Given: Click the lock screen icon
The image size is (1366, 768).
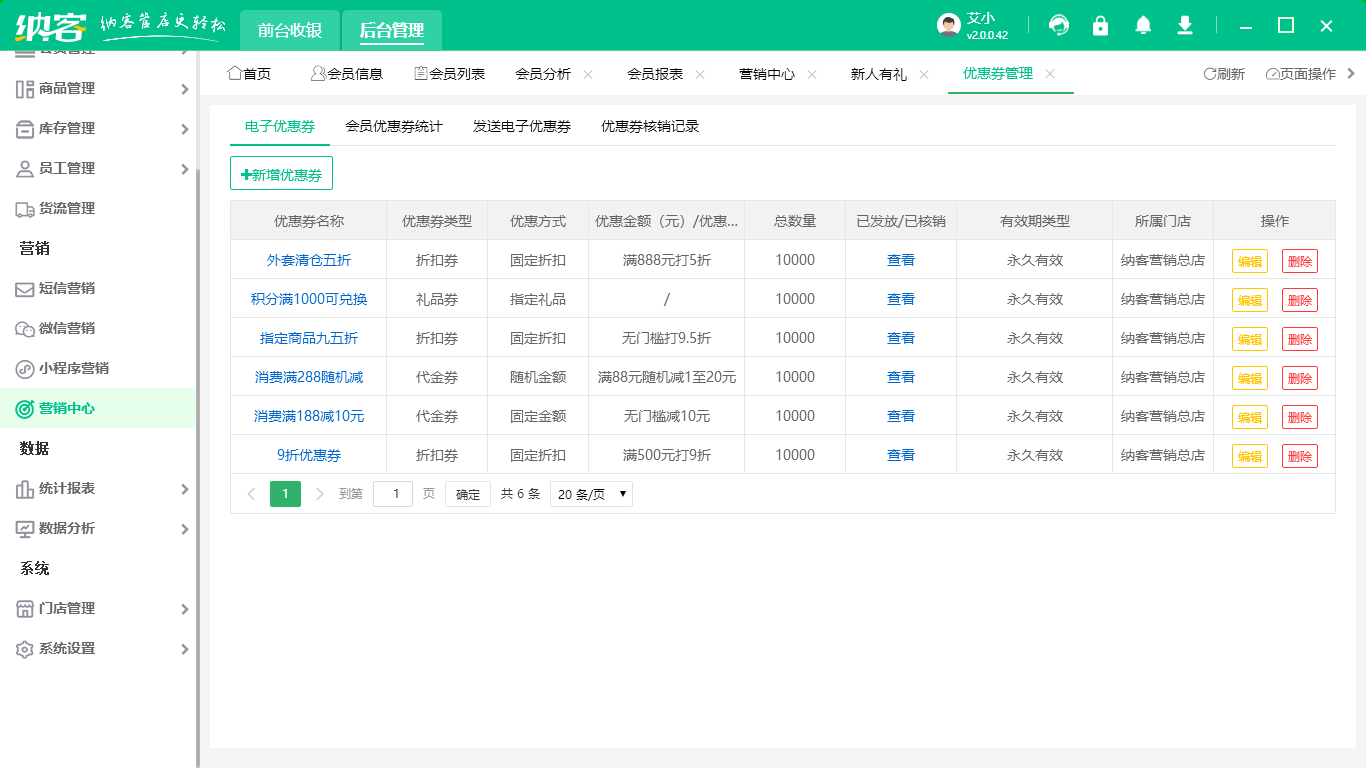Looking at the screenshot, I should (1100, 26).
